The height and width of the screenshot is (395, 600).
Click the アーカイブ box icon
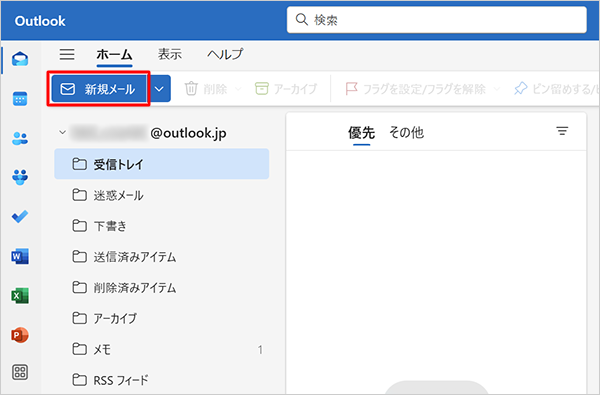click(x=262, y=89)
